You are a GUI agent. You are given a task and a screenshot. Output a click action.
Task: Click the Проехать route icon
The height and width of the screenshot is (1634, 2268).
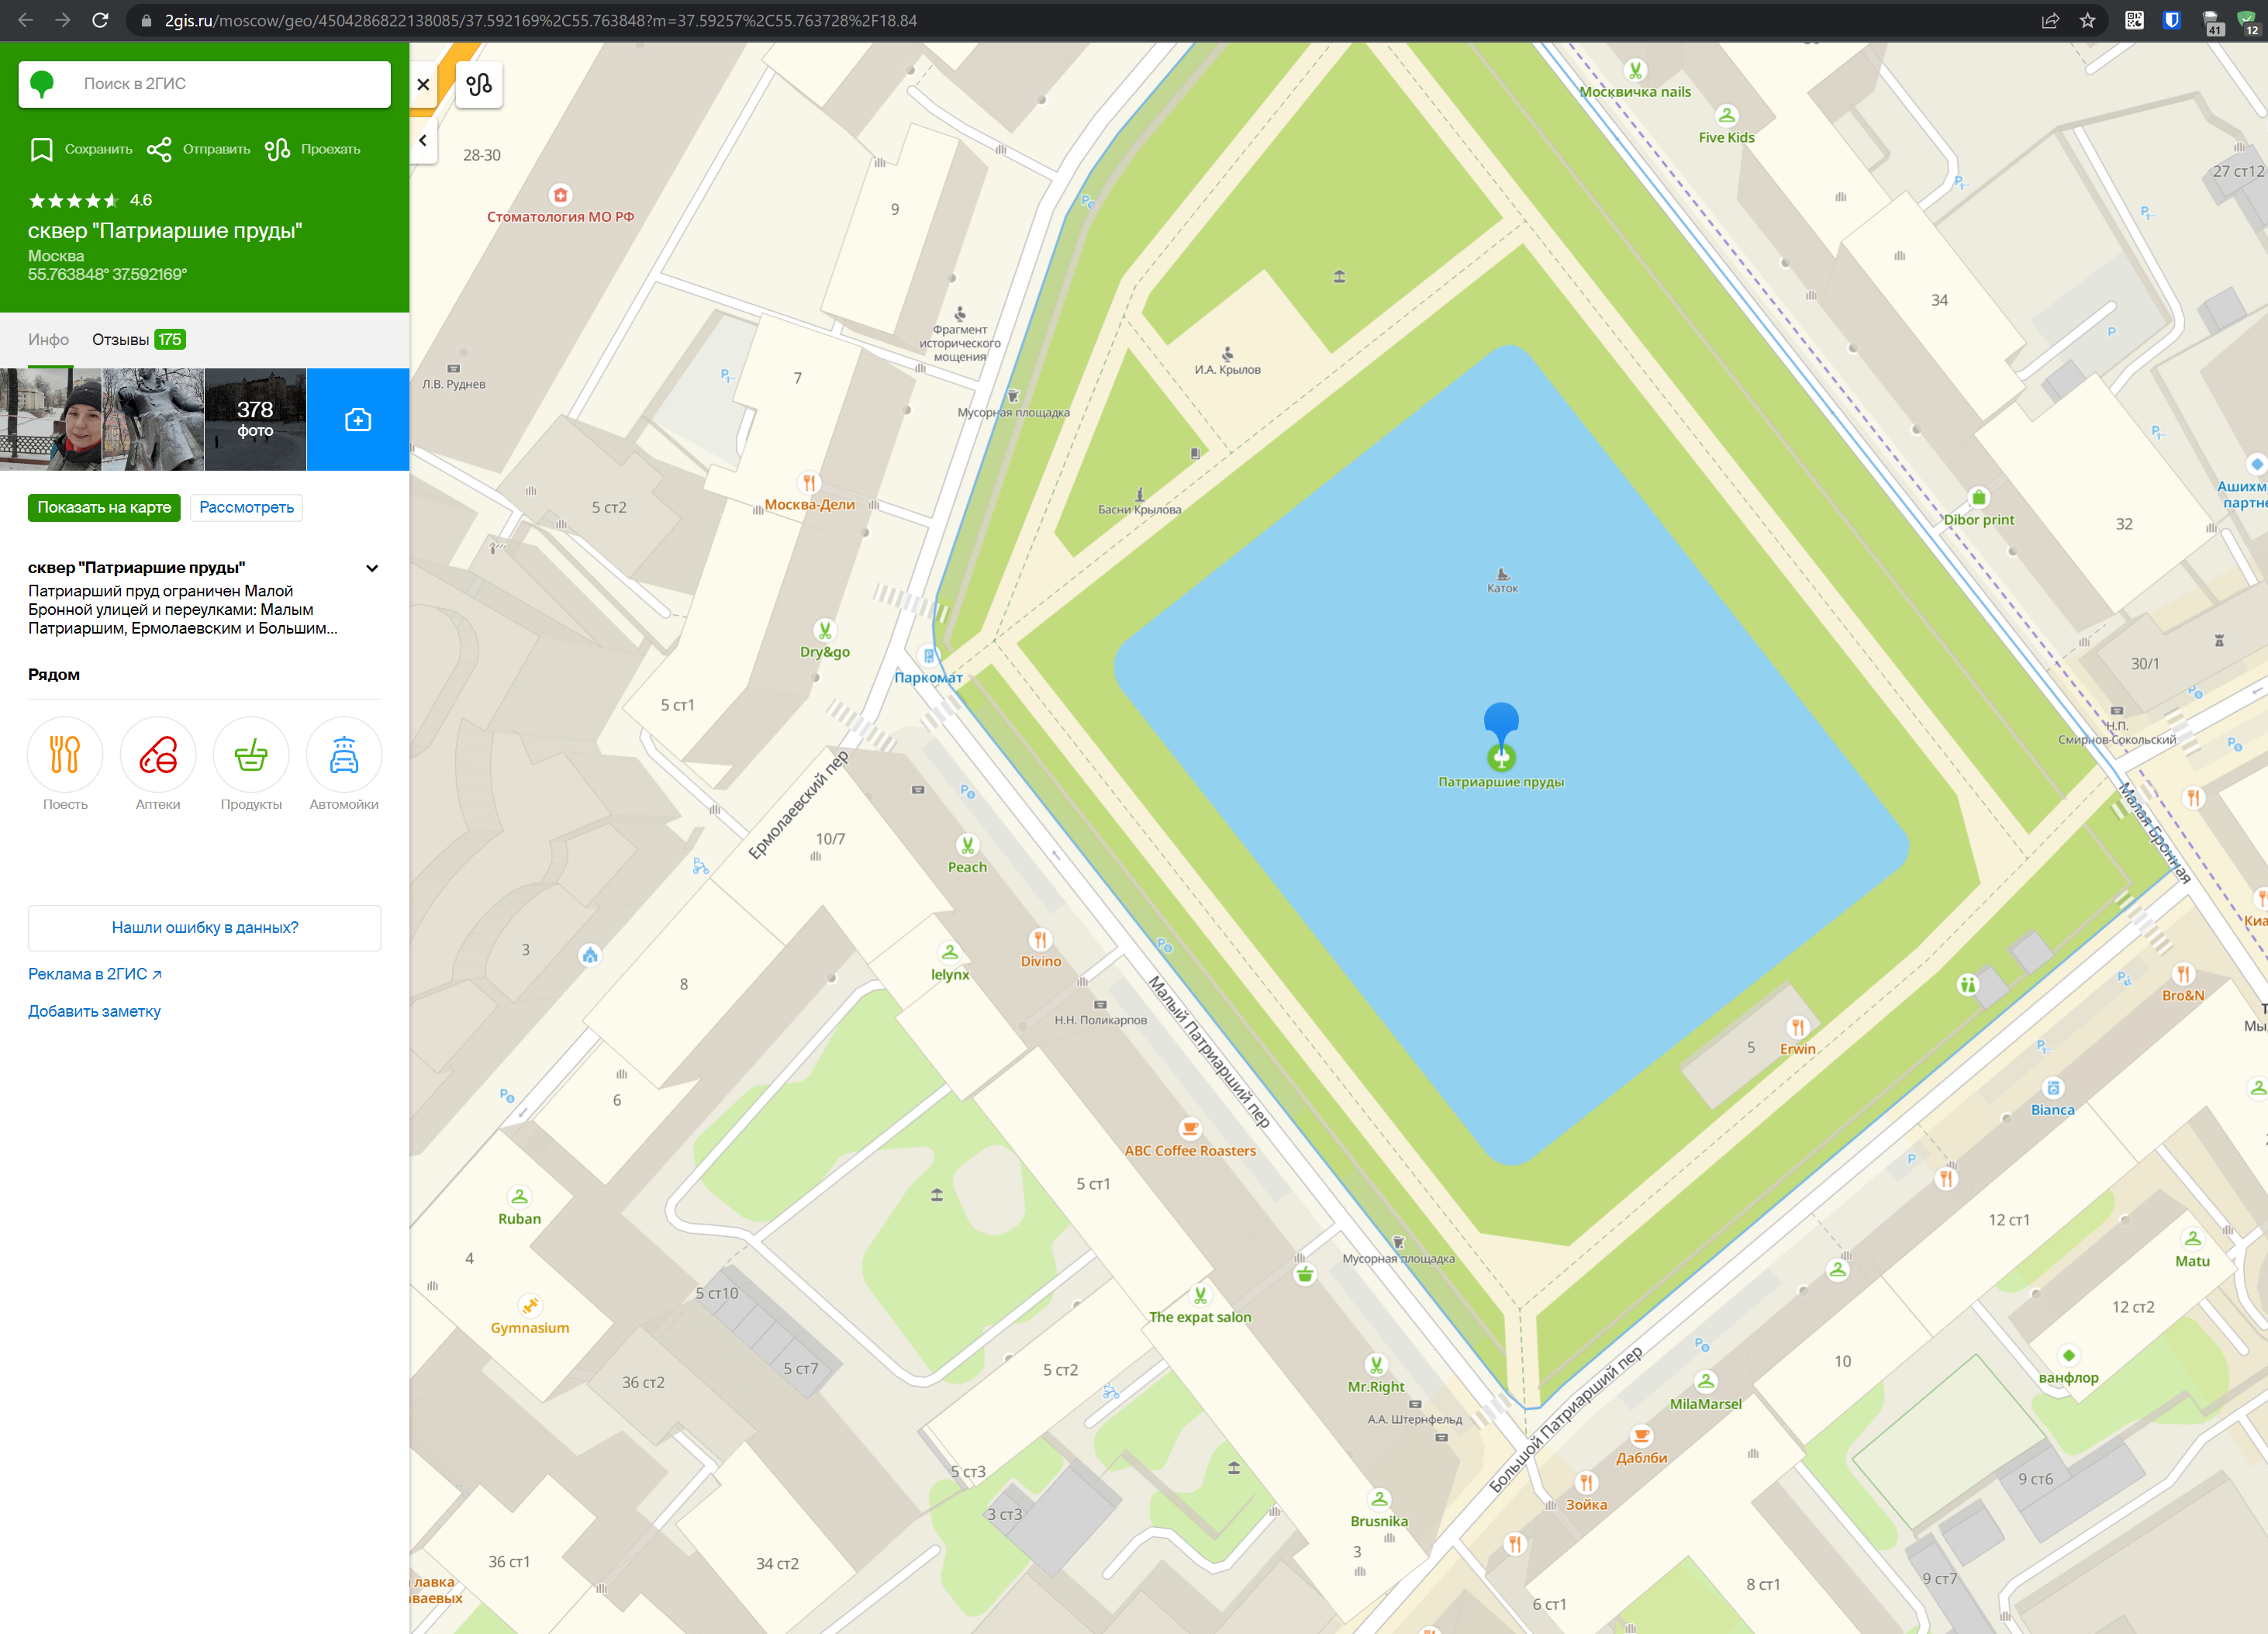pos(277,148)
